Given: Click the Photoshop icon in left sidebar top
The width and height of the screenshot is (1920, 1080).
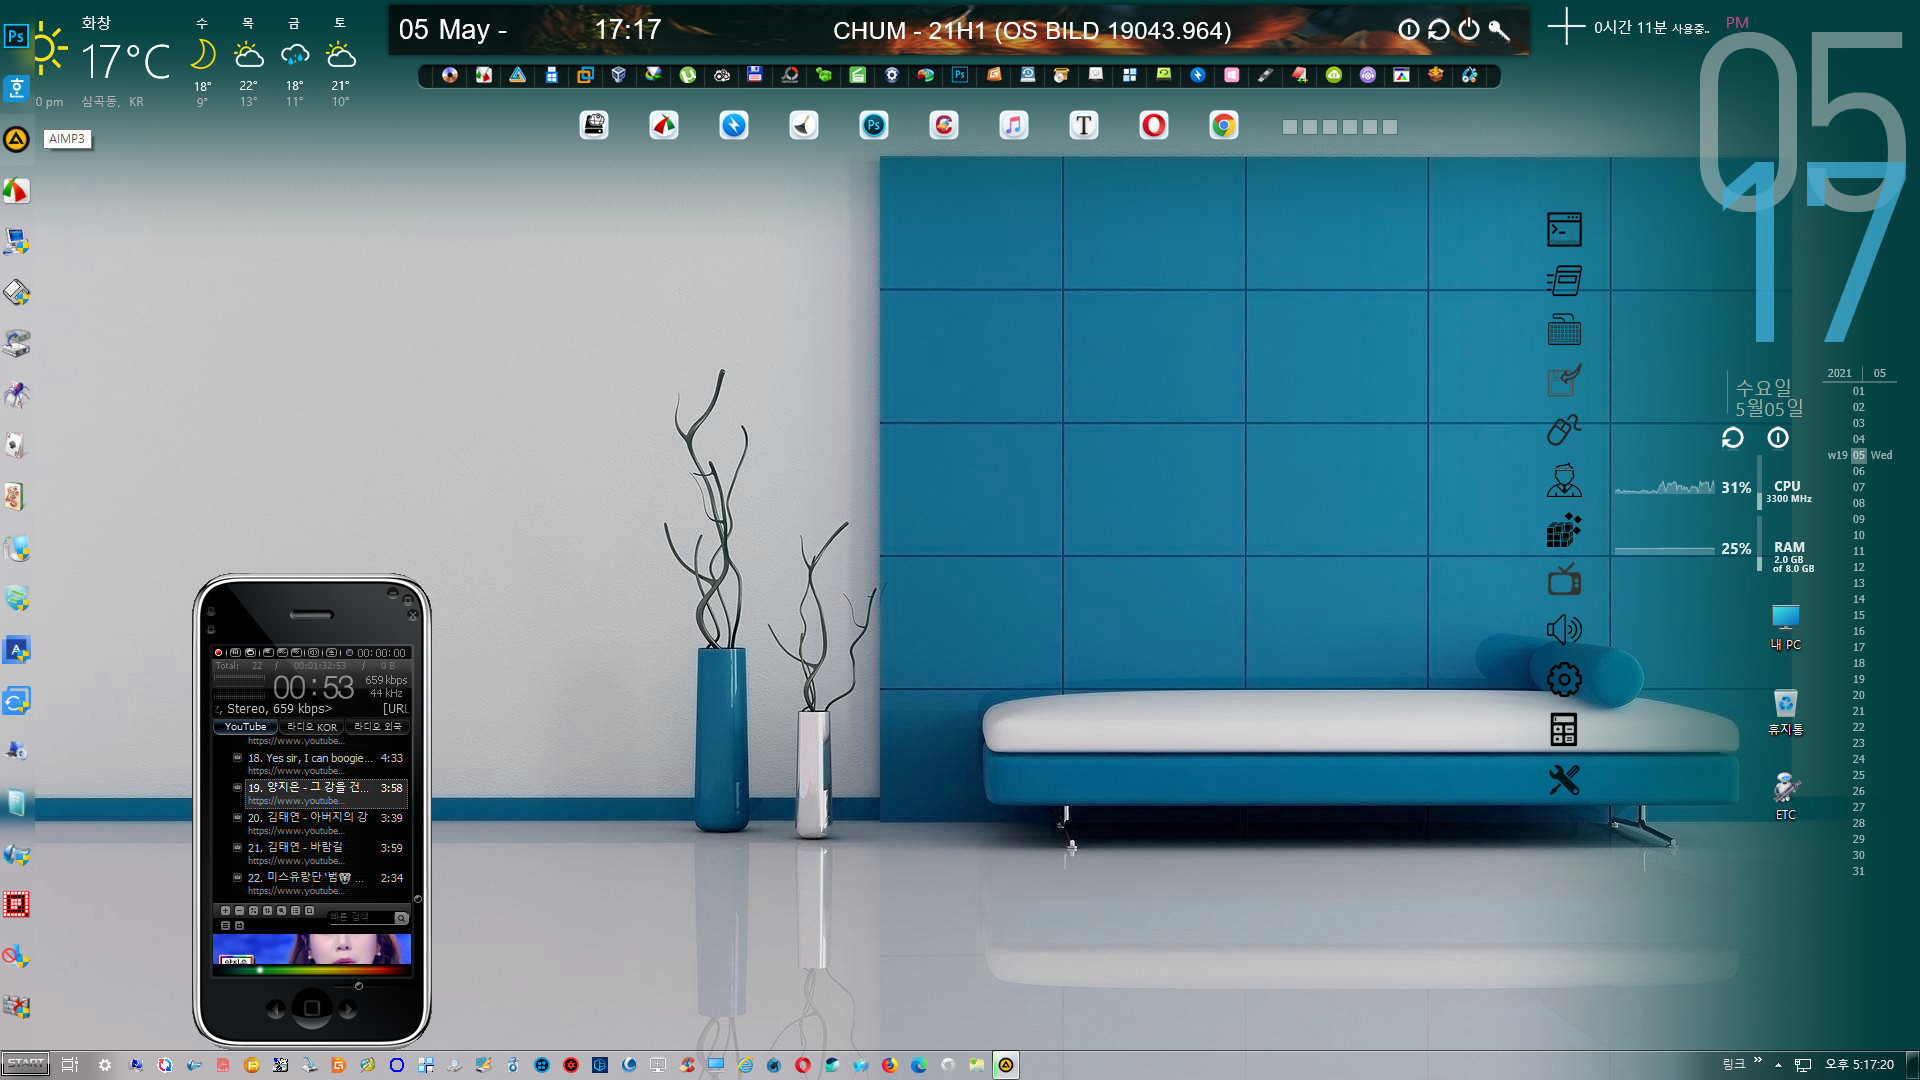Looking at the screenshot, I should click(x=16, y=37).
